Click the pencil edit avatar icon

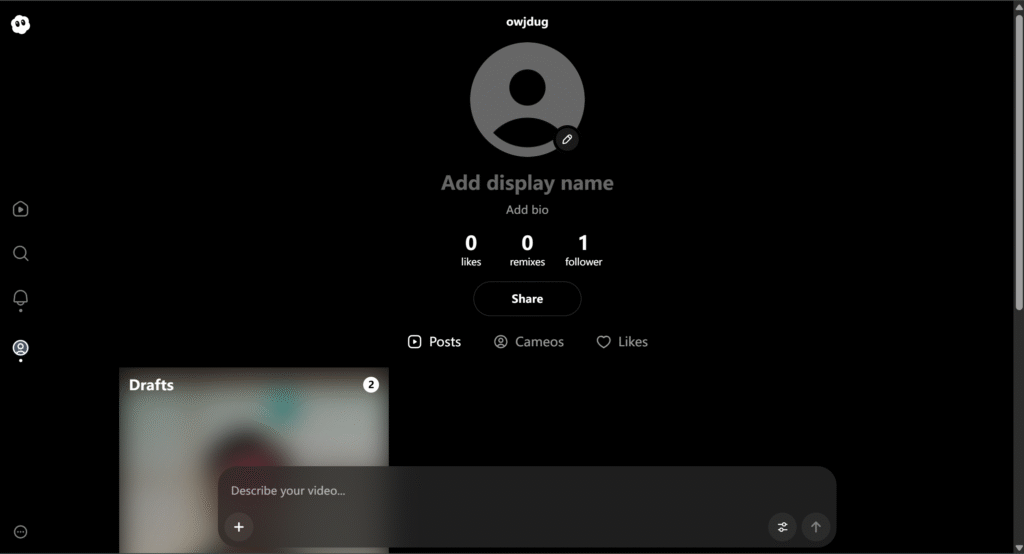pos(567,139)
